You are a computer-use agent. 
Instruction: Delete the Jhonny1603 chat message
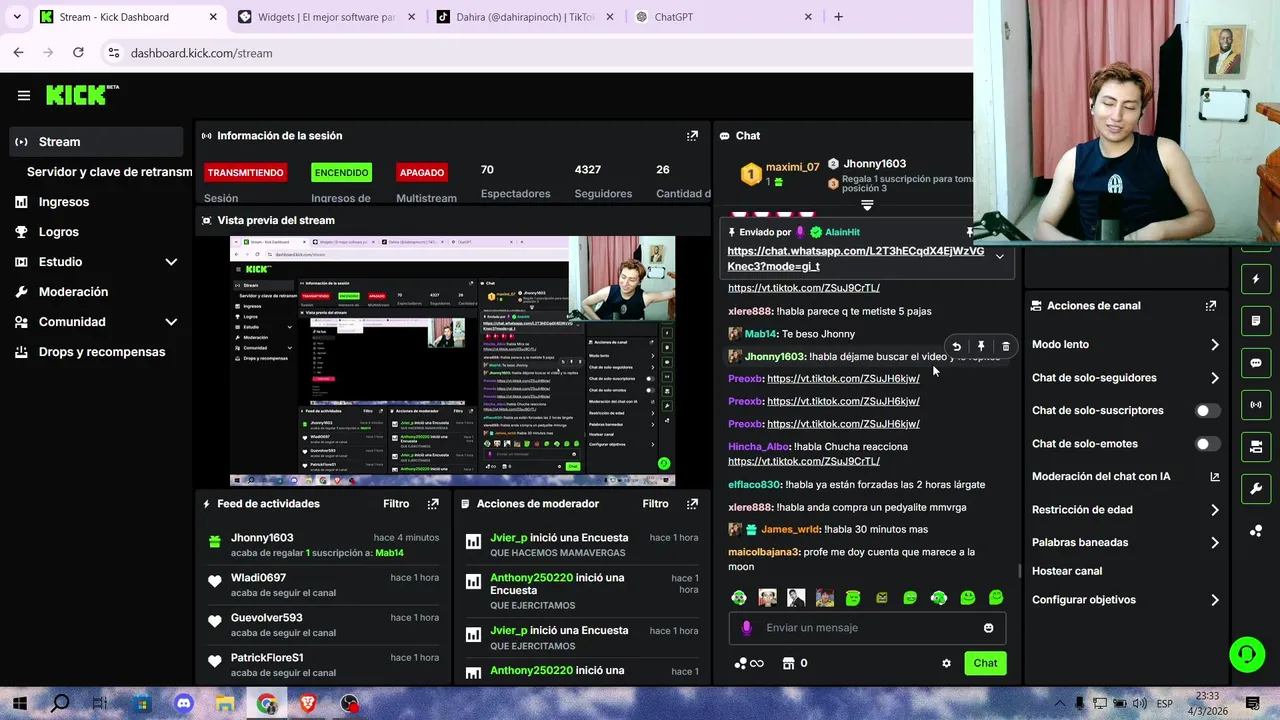[1005, 347]
